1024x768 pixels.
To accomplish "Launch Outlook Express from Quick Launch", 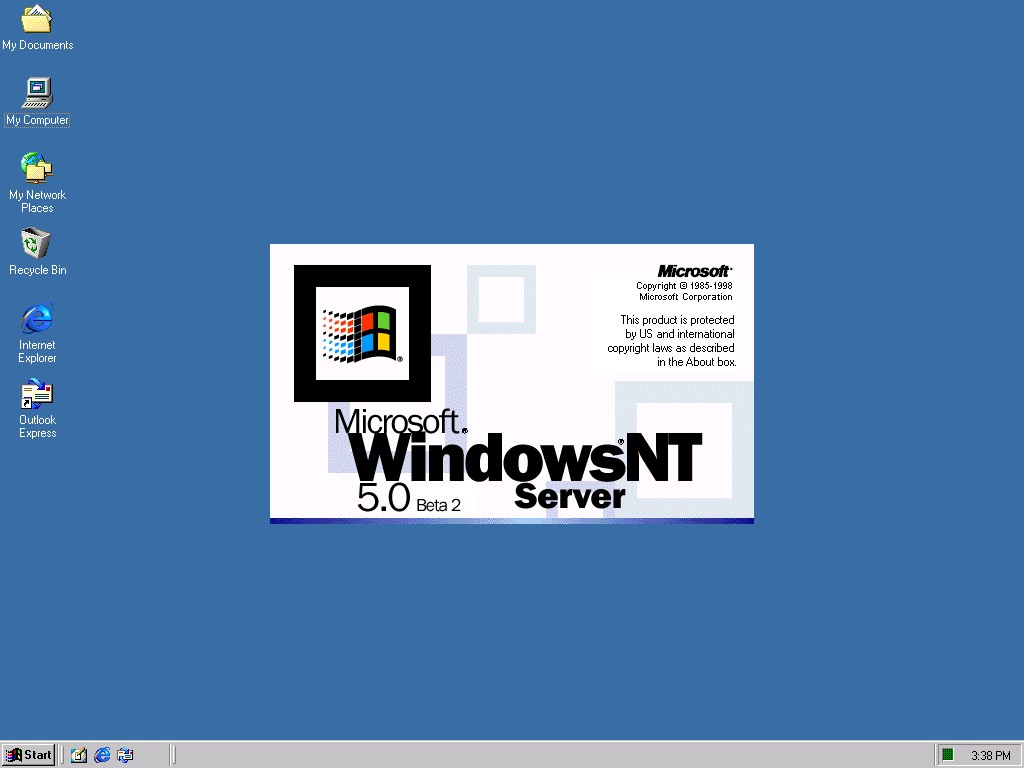I will point(125,755).
